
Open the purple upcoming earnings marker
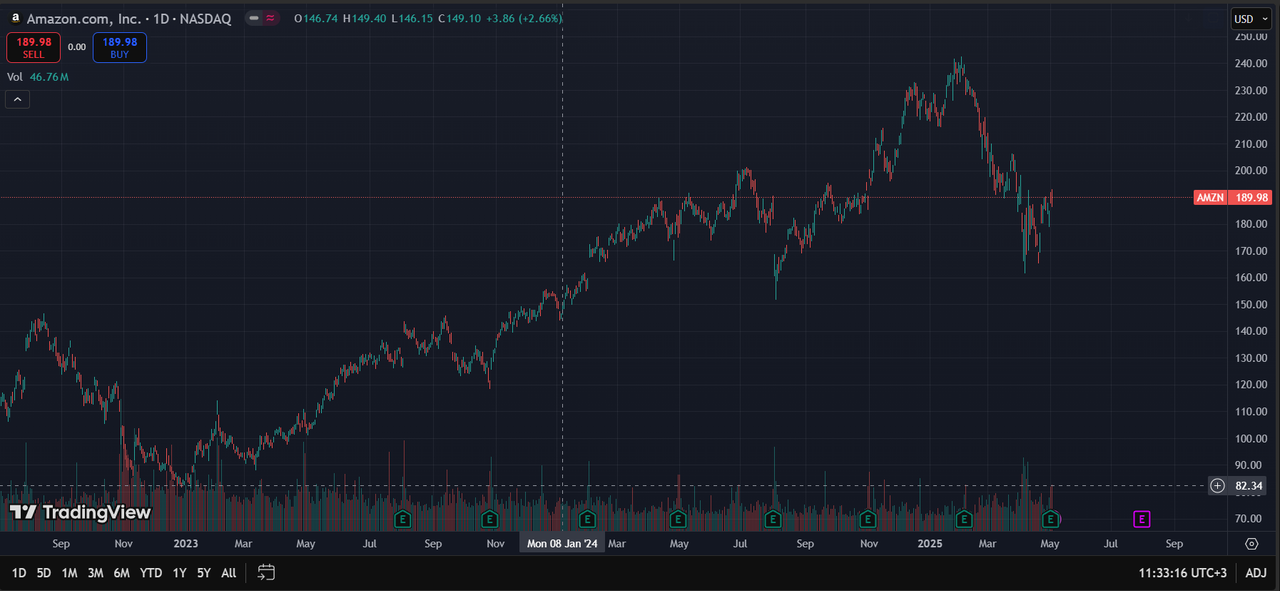pyautogui.click(x=1142, y=519)
